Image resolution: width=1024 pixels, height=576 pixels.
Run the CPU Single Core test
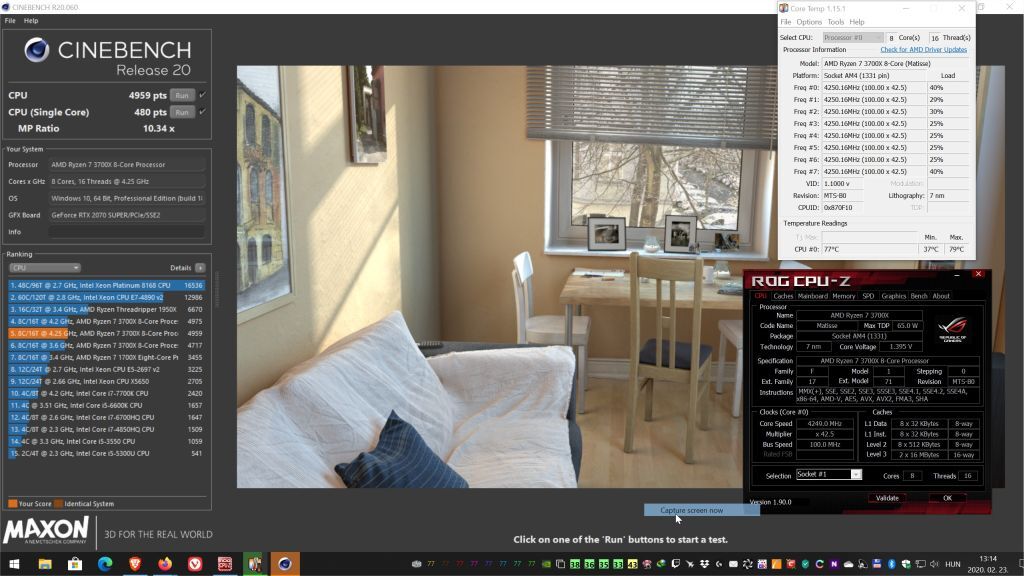182,112
